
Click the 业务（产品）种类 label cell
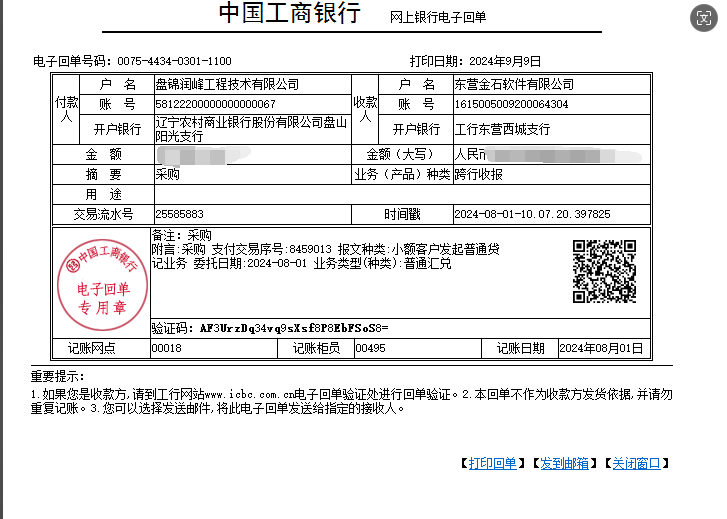402,174
